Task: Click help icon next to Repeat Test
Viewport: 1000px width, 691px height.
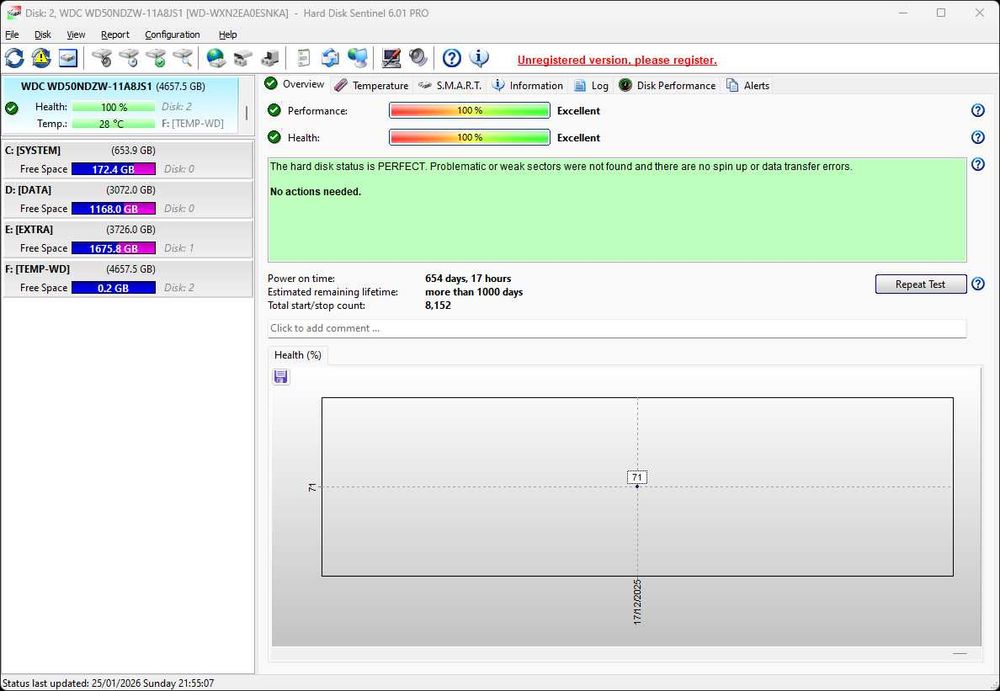Action: click(x=978, y=284)
